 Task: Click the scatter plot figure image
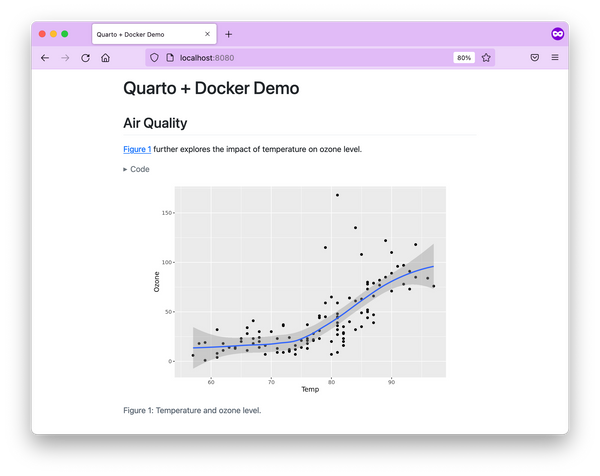[x=300, y=290]
